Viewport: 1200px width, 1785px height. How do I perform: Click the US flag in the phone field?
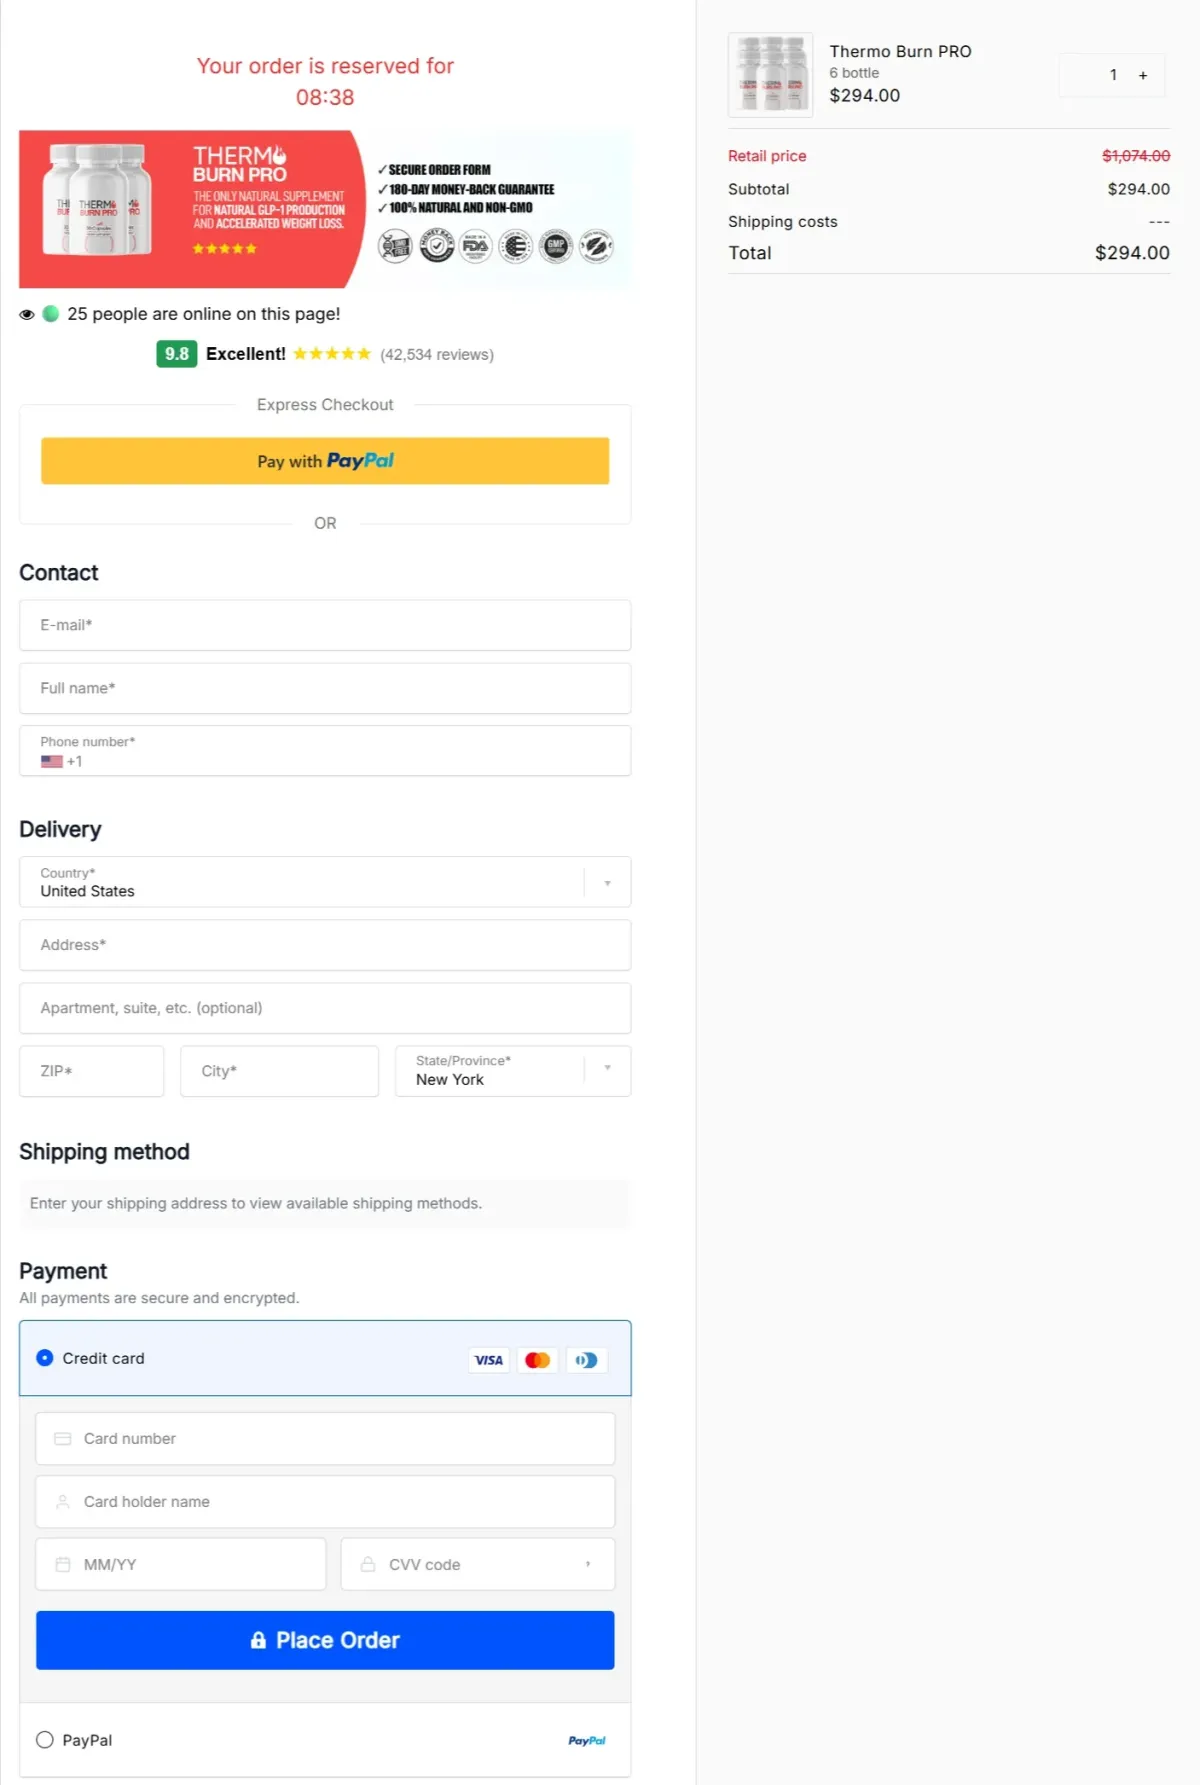tap(52, 761)
